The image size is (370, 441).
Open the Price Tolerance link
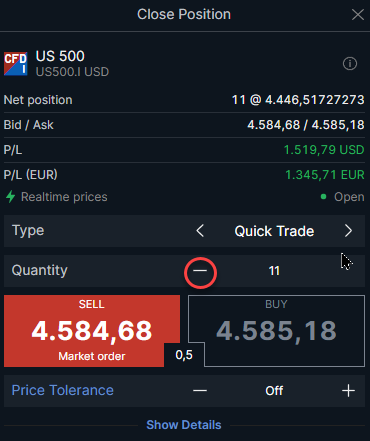[x=63, y=390]
